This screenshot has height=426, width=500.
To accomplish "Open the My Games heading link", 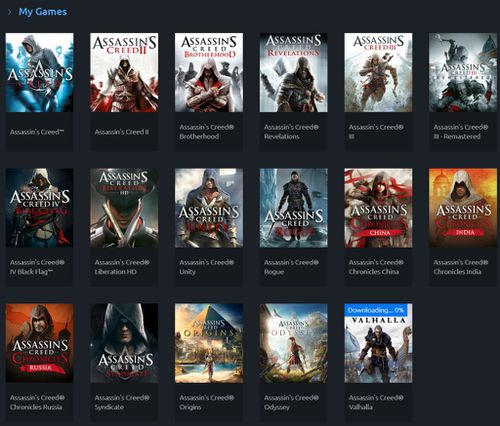I will pos(43,12).
